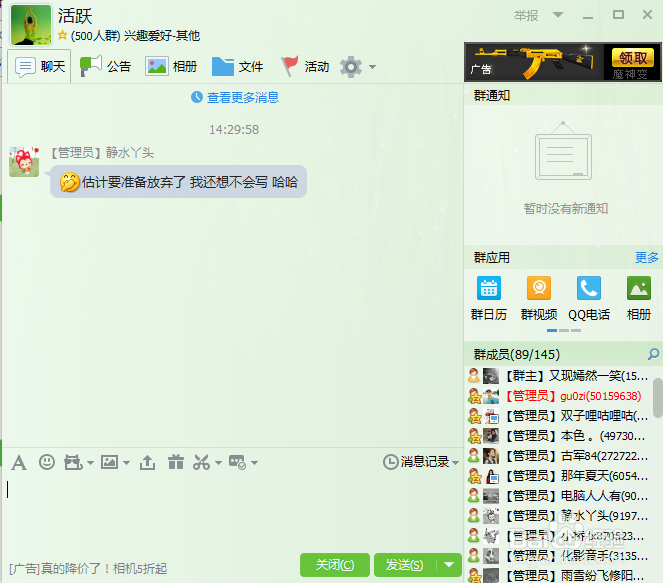Click the 群通知 empty board icon
The height and width of the screenshot is (583, 663).
click(563, 151)
